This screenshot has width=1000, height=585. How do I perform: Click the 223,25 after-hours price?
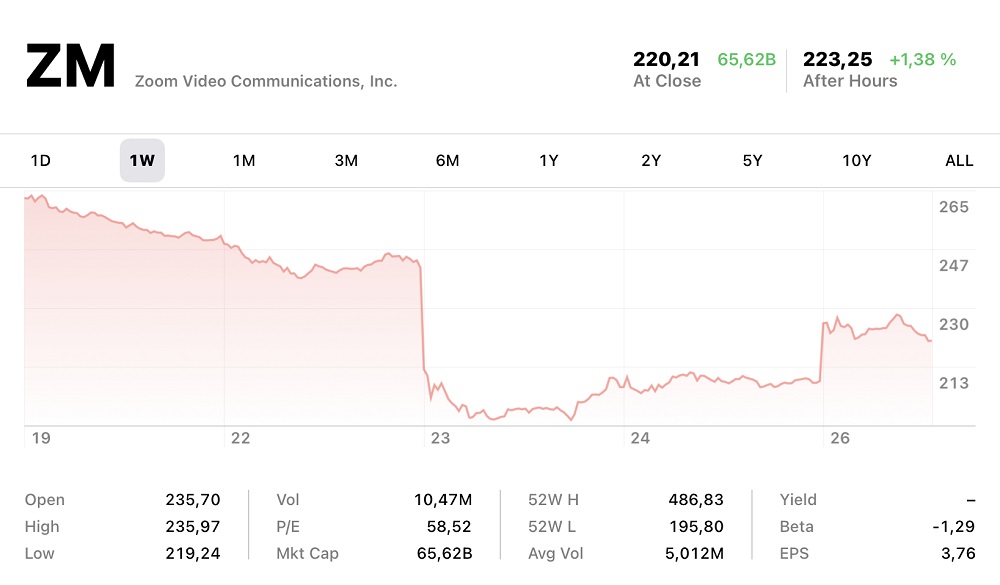pyautogui.click(x=837, y=60)
